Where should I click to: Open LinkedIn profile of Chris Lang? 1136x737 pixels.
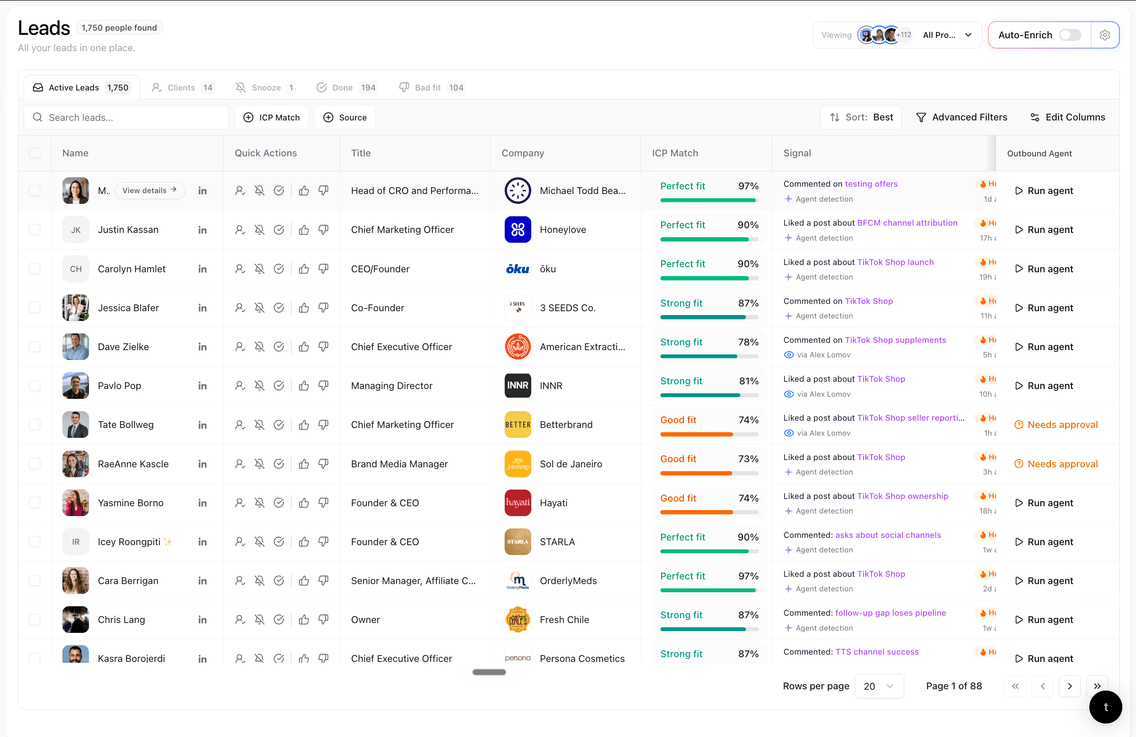203,620
